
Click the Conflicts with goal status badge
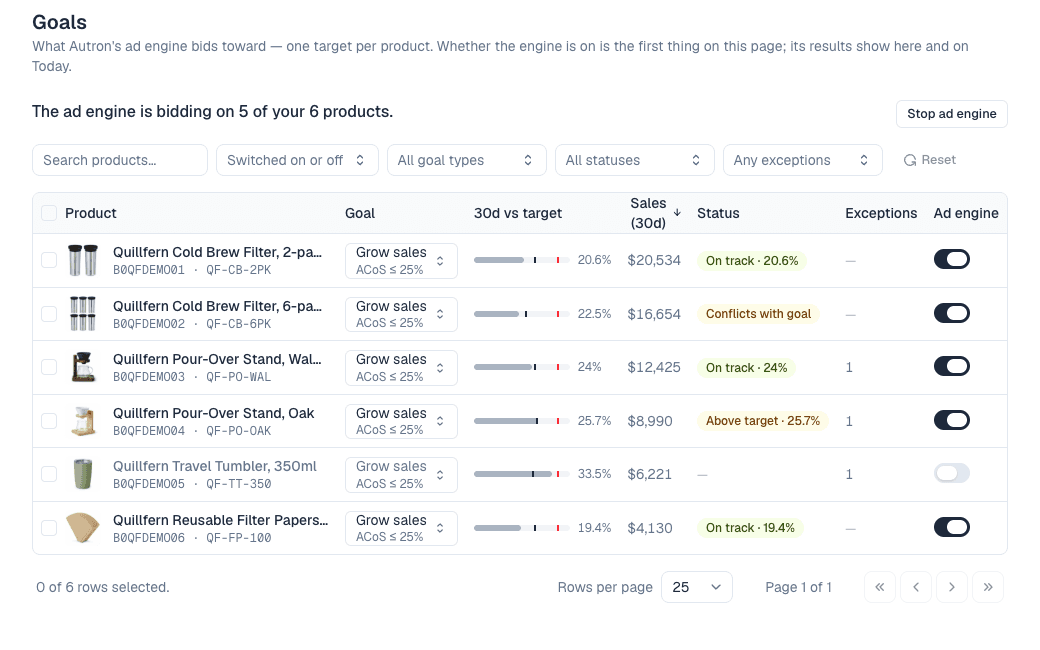coord(758,314)
